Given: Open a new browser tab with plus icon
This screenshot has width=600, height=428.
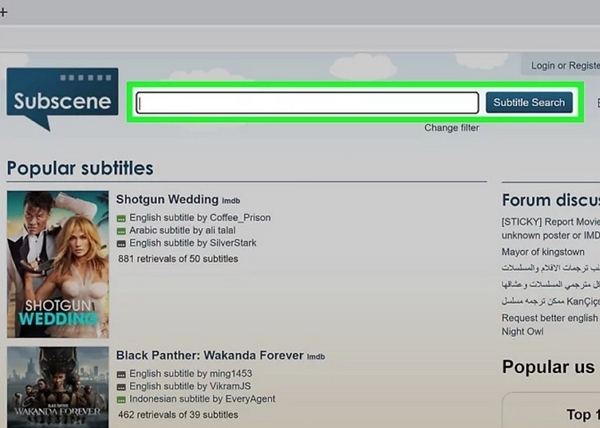Looking at the screenshot, I should [3, 12].
